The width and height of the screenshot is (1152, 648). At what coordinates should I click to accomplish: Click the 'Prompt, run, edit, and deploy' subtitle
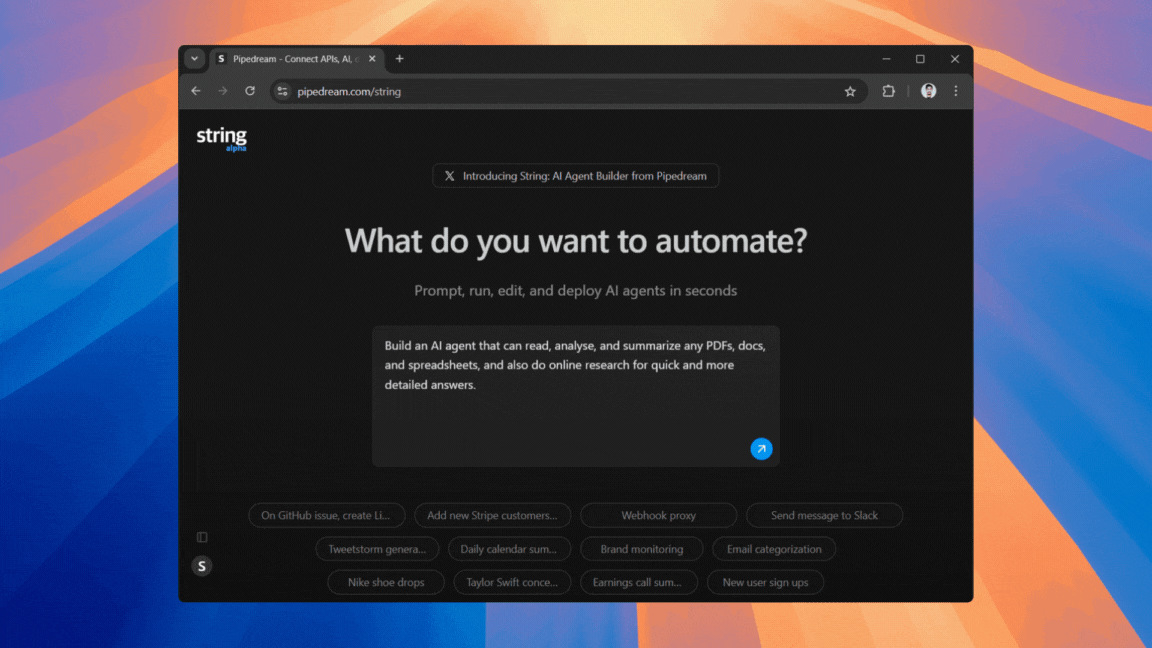click(x=575, y=290)
